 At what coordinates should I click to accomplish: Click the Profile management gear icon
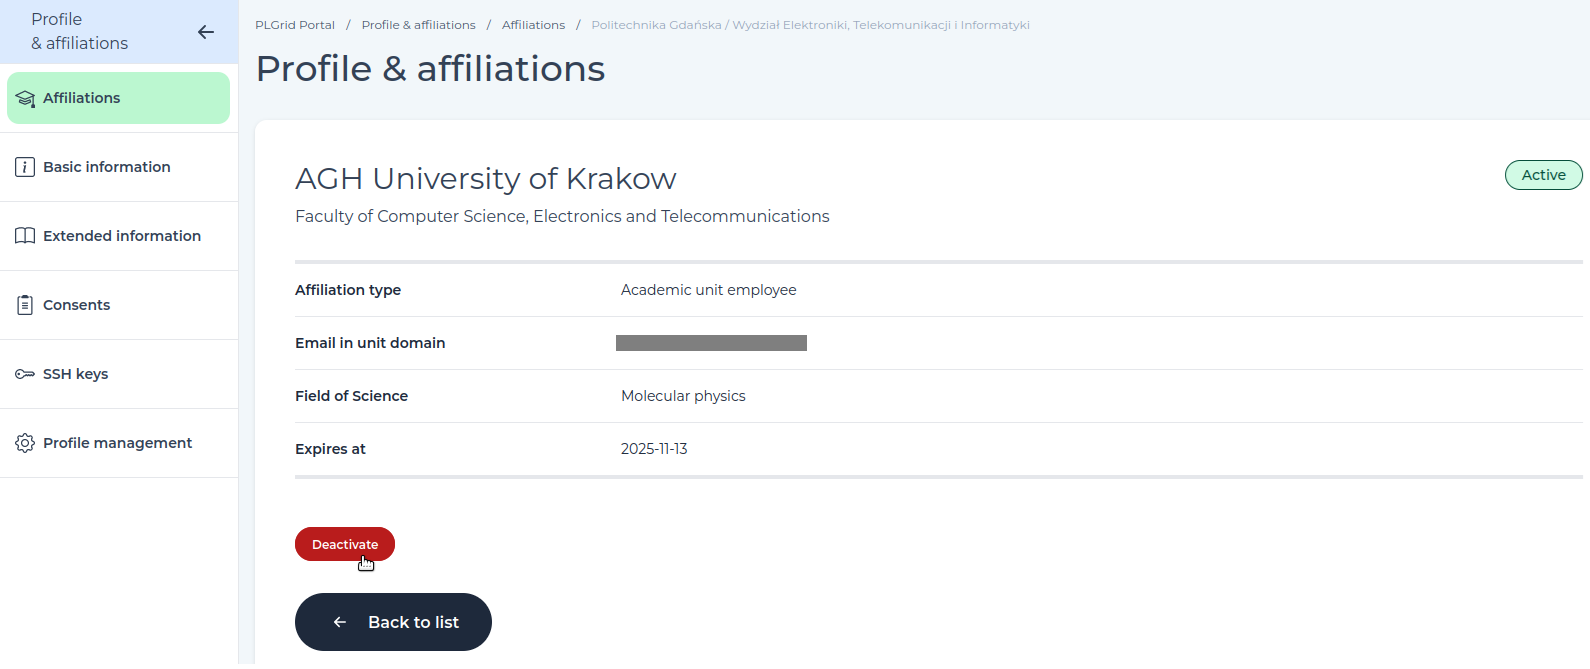coord(25,443)
